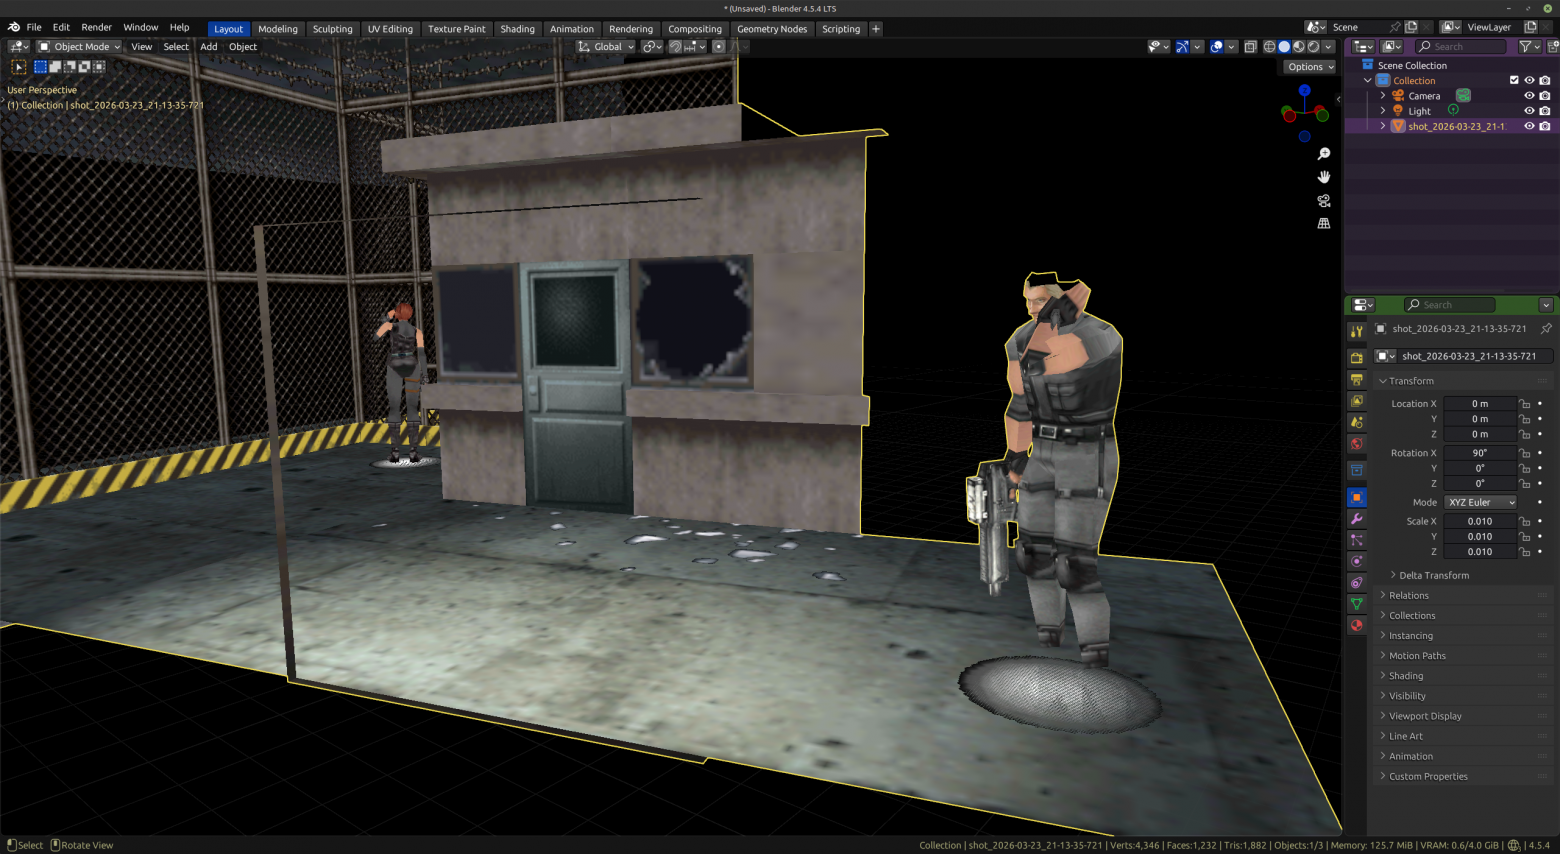Open the viewport Options popover

pos(1310,67)
